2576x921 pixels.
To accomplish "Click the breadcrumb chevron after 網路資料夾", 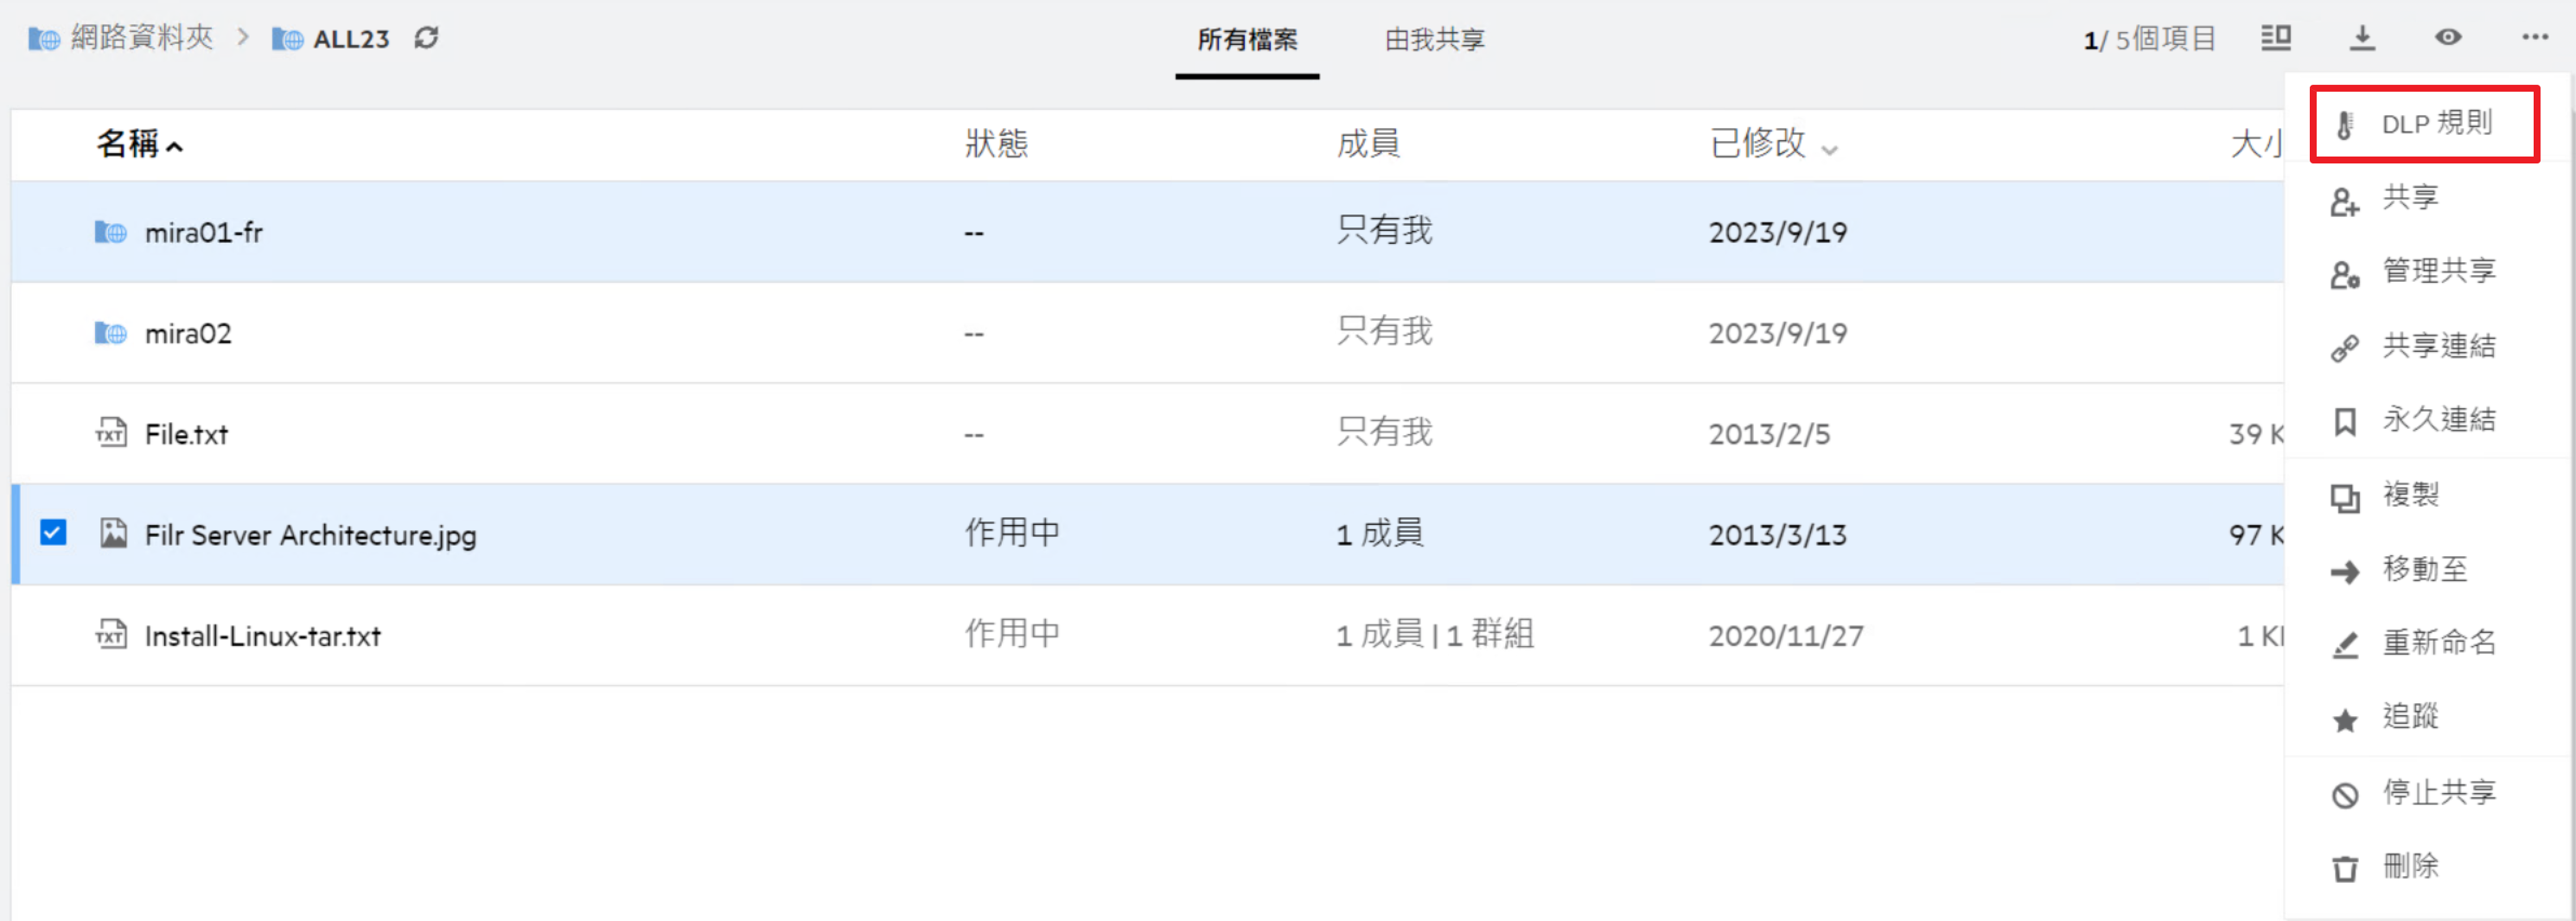I will 243,38.
